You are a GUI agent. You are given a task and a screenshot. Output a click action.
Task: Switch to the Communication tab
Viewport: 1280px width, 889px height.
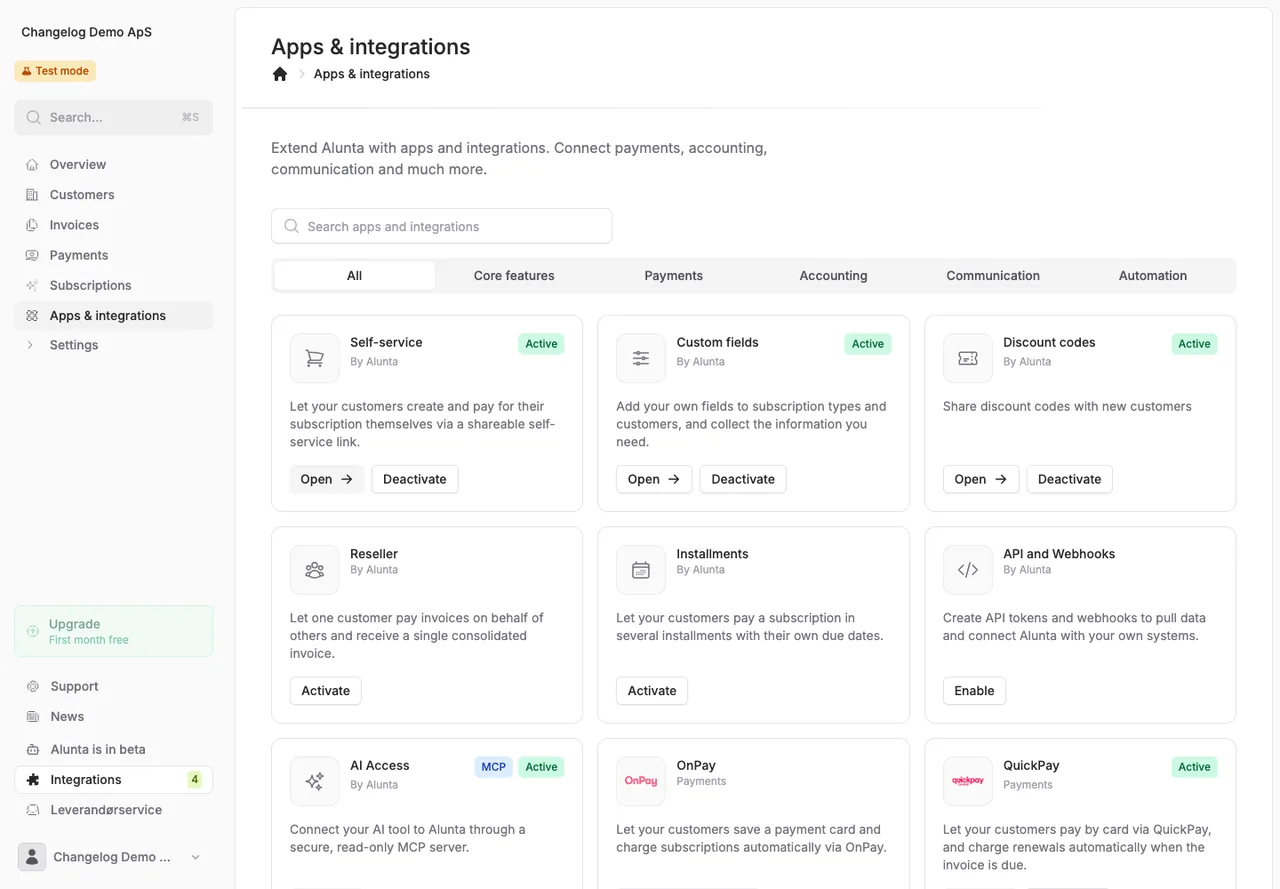[x=993, y=276]
